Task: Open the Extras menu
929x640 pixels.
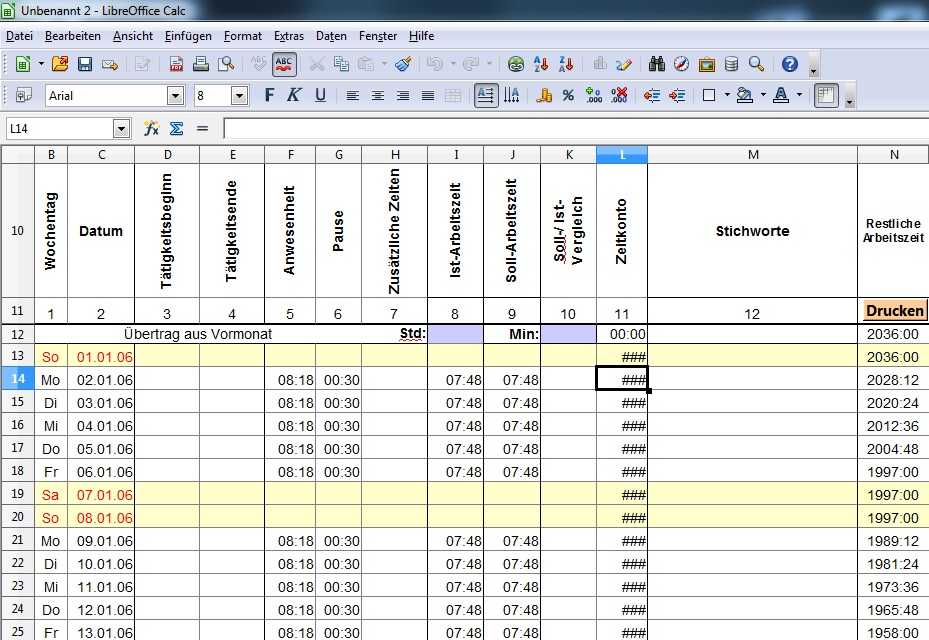Action: click(x=289, y=36)
